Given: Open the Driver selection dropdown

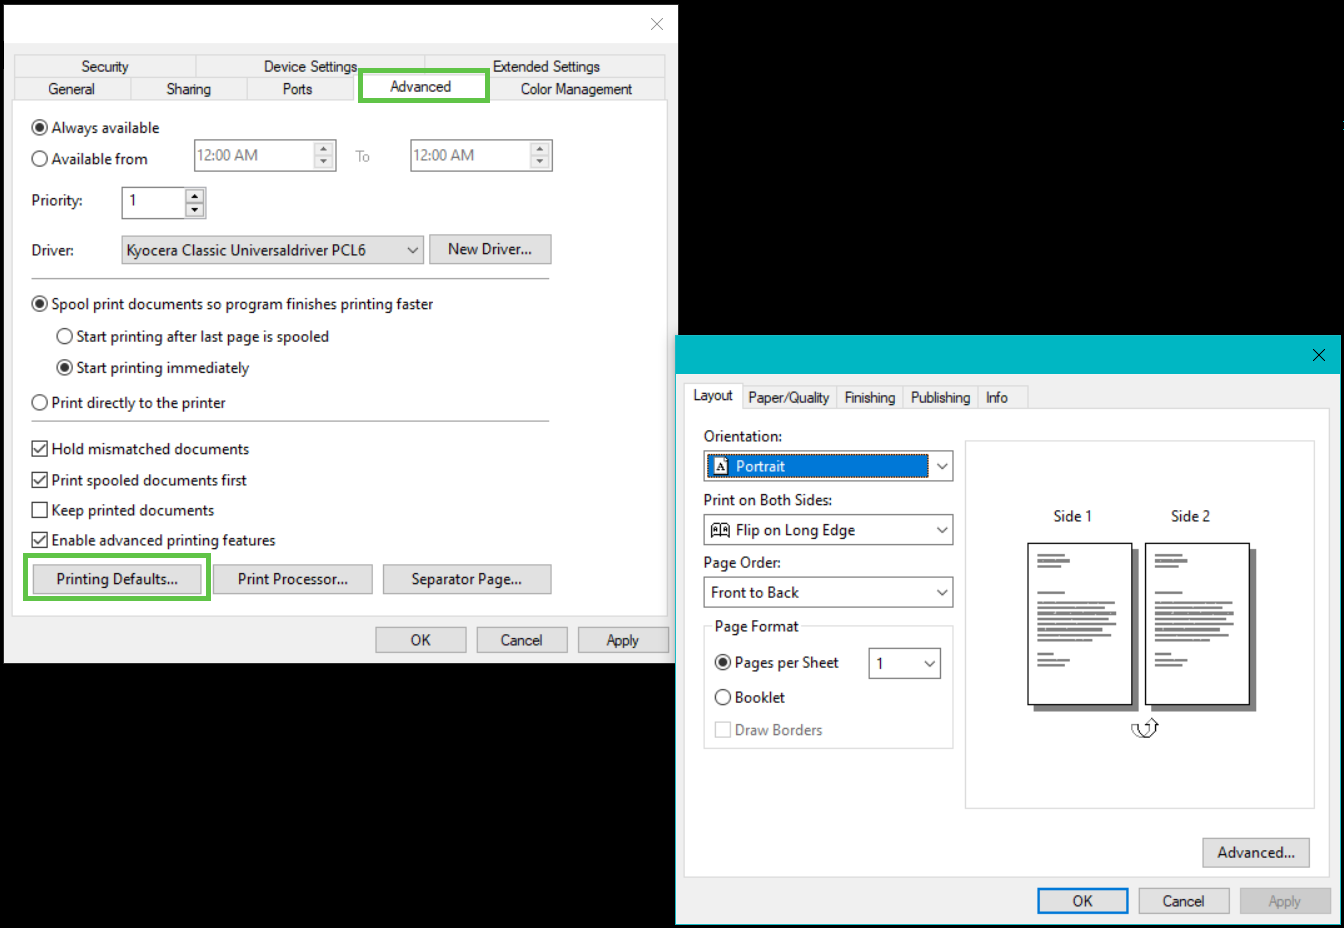Looking at the screenshot, I should pyautogui.click(x=272, y=250).
